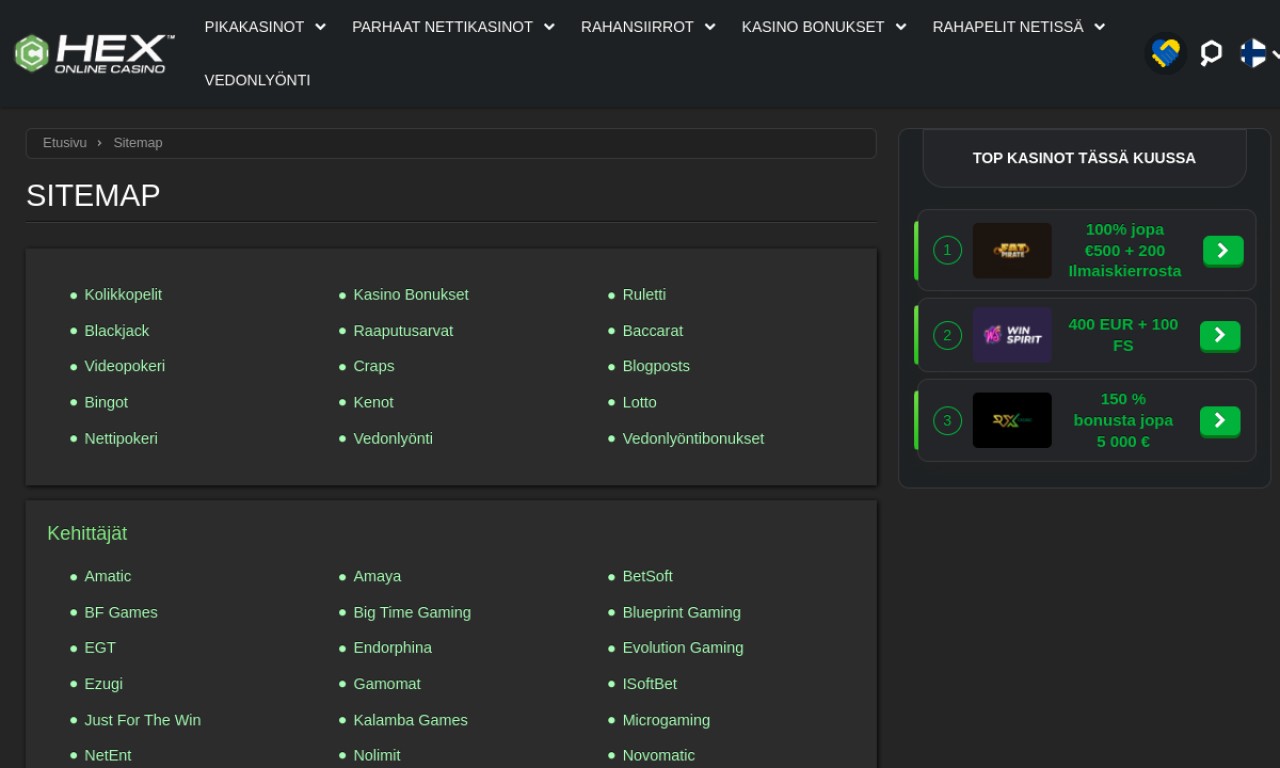The height and width of the screenshot is (768, 1280).
Task: Open the Blogposts link
Action: pyautogui.click(x=656, y=366)
